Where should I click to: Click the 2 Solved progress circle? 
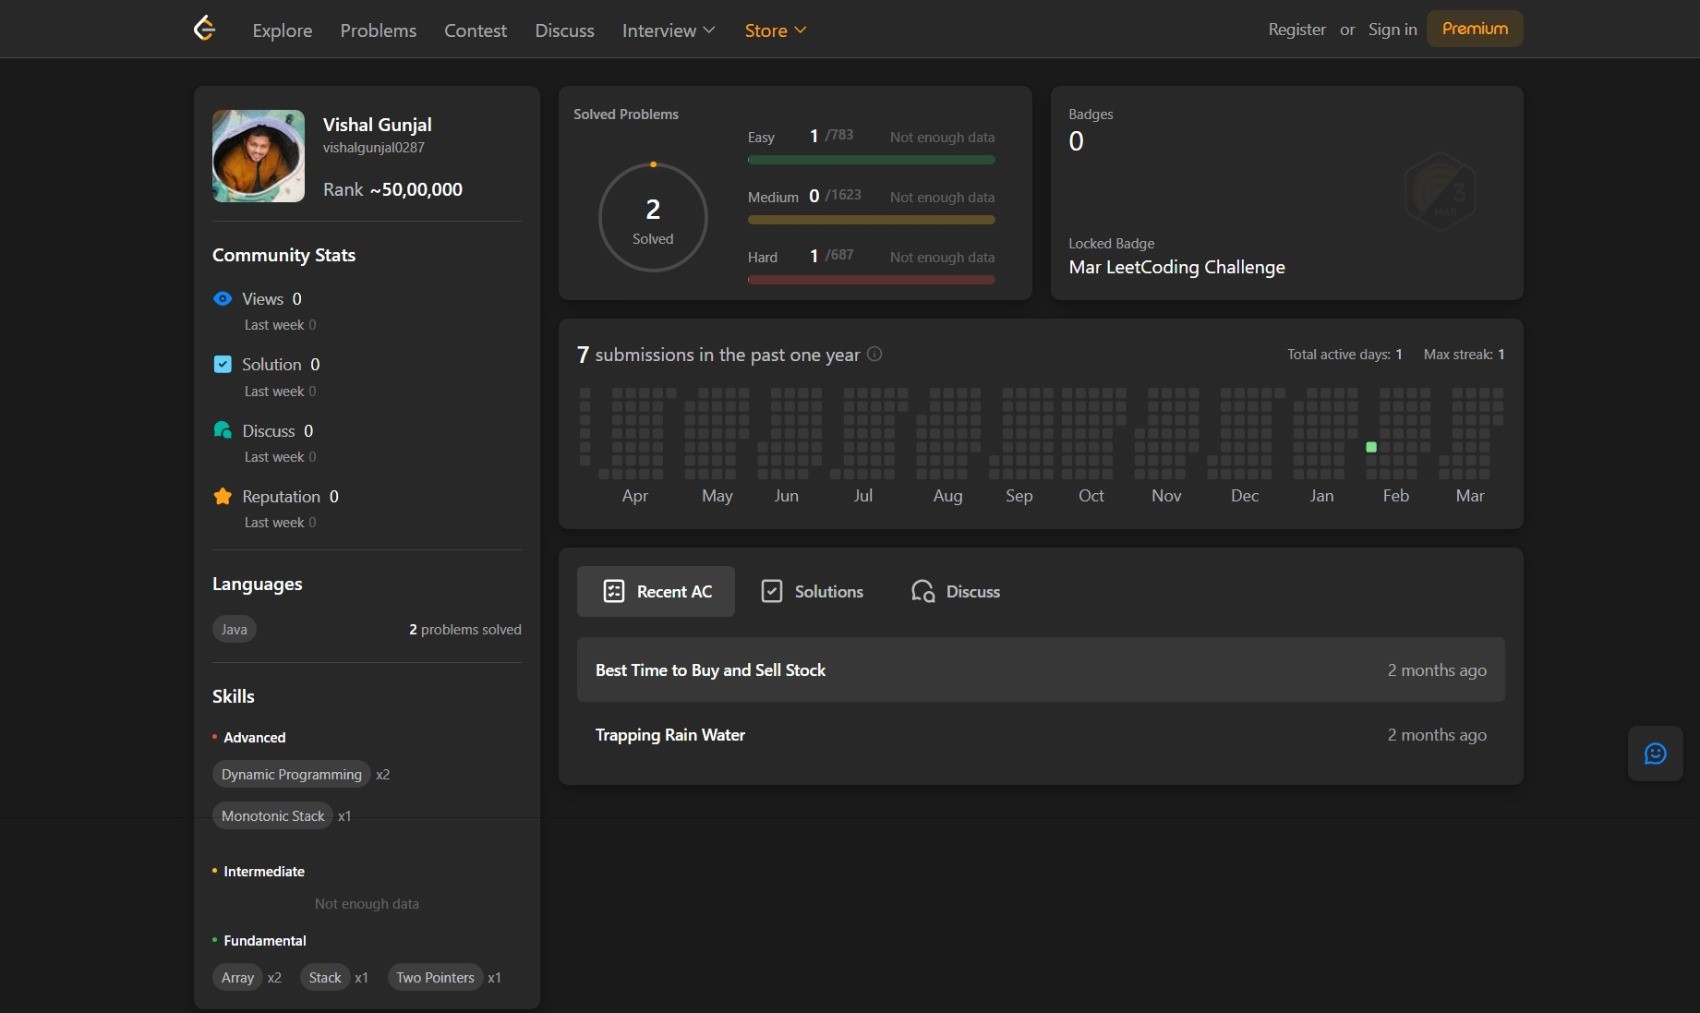coord(653,217)
